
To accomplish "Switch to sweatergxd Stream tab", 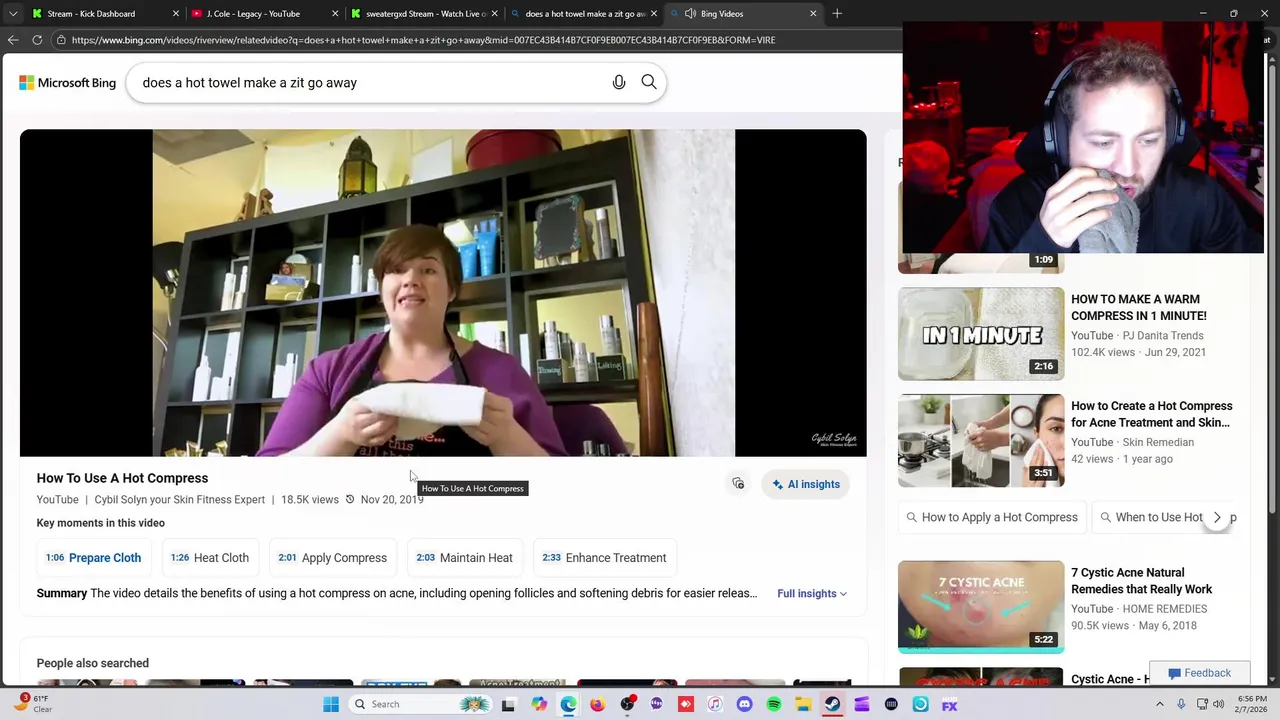I will coord(426,14).
